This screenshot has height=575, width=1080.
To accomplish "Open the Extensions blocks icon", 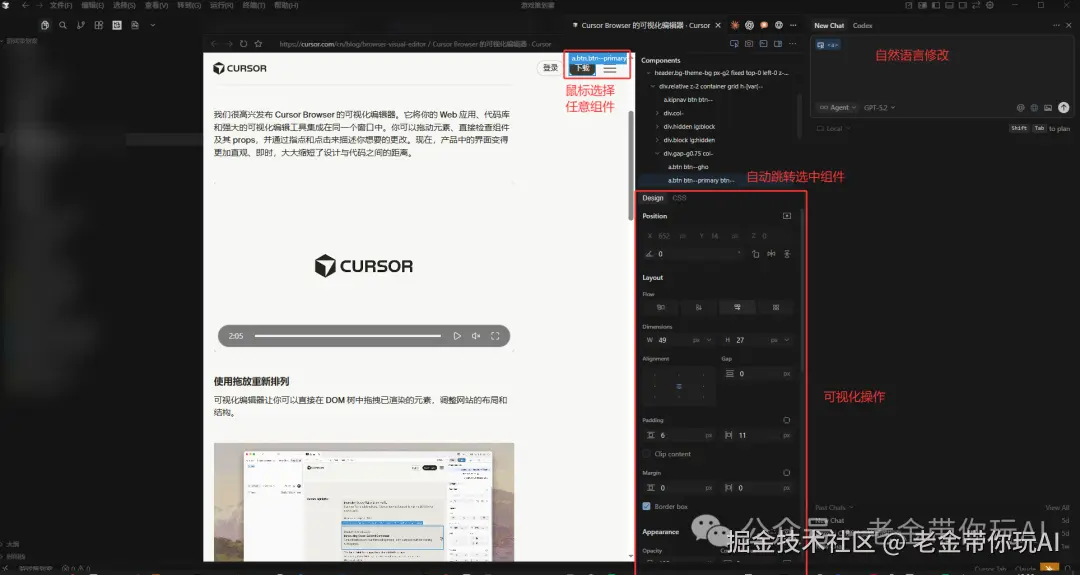I will pos(98,25).
